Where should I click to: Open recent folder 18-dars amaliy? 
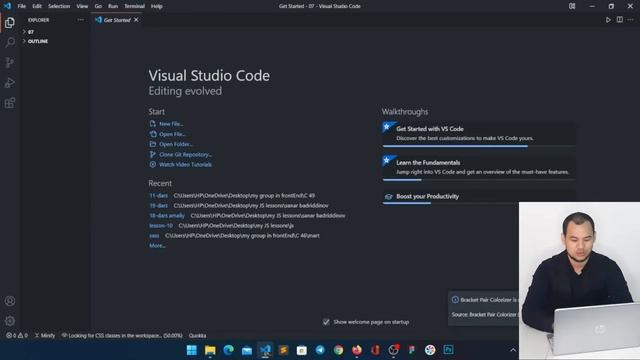(167, 216)
